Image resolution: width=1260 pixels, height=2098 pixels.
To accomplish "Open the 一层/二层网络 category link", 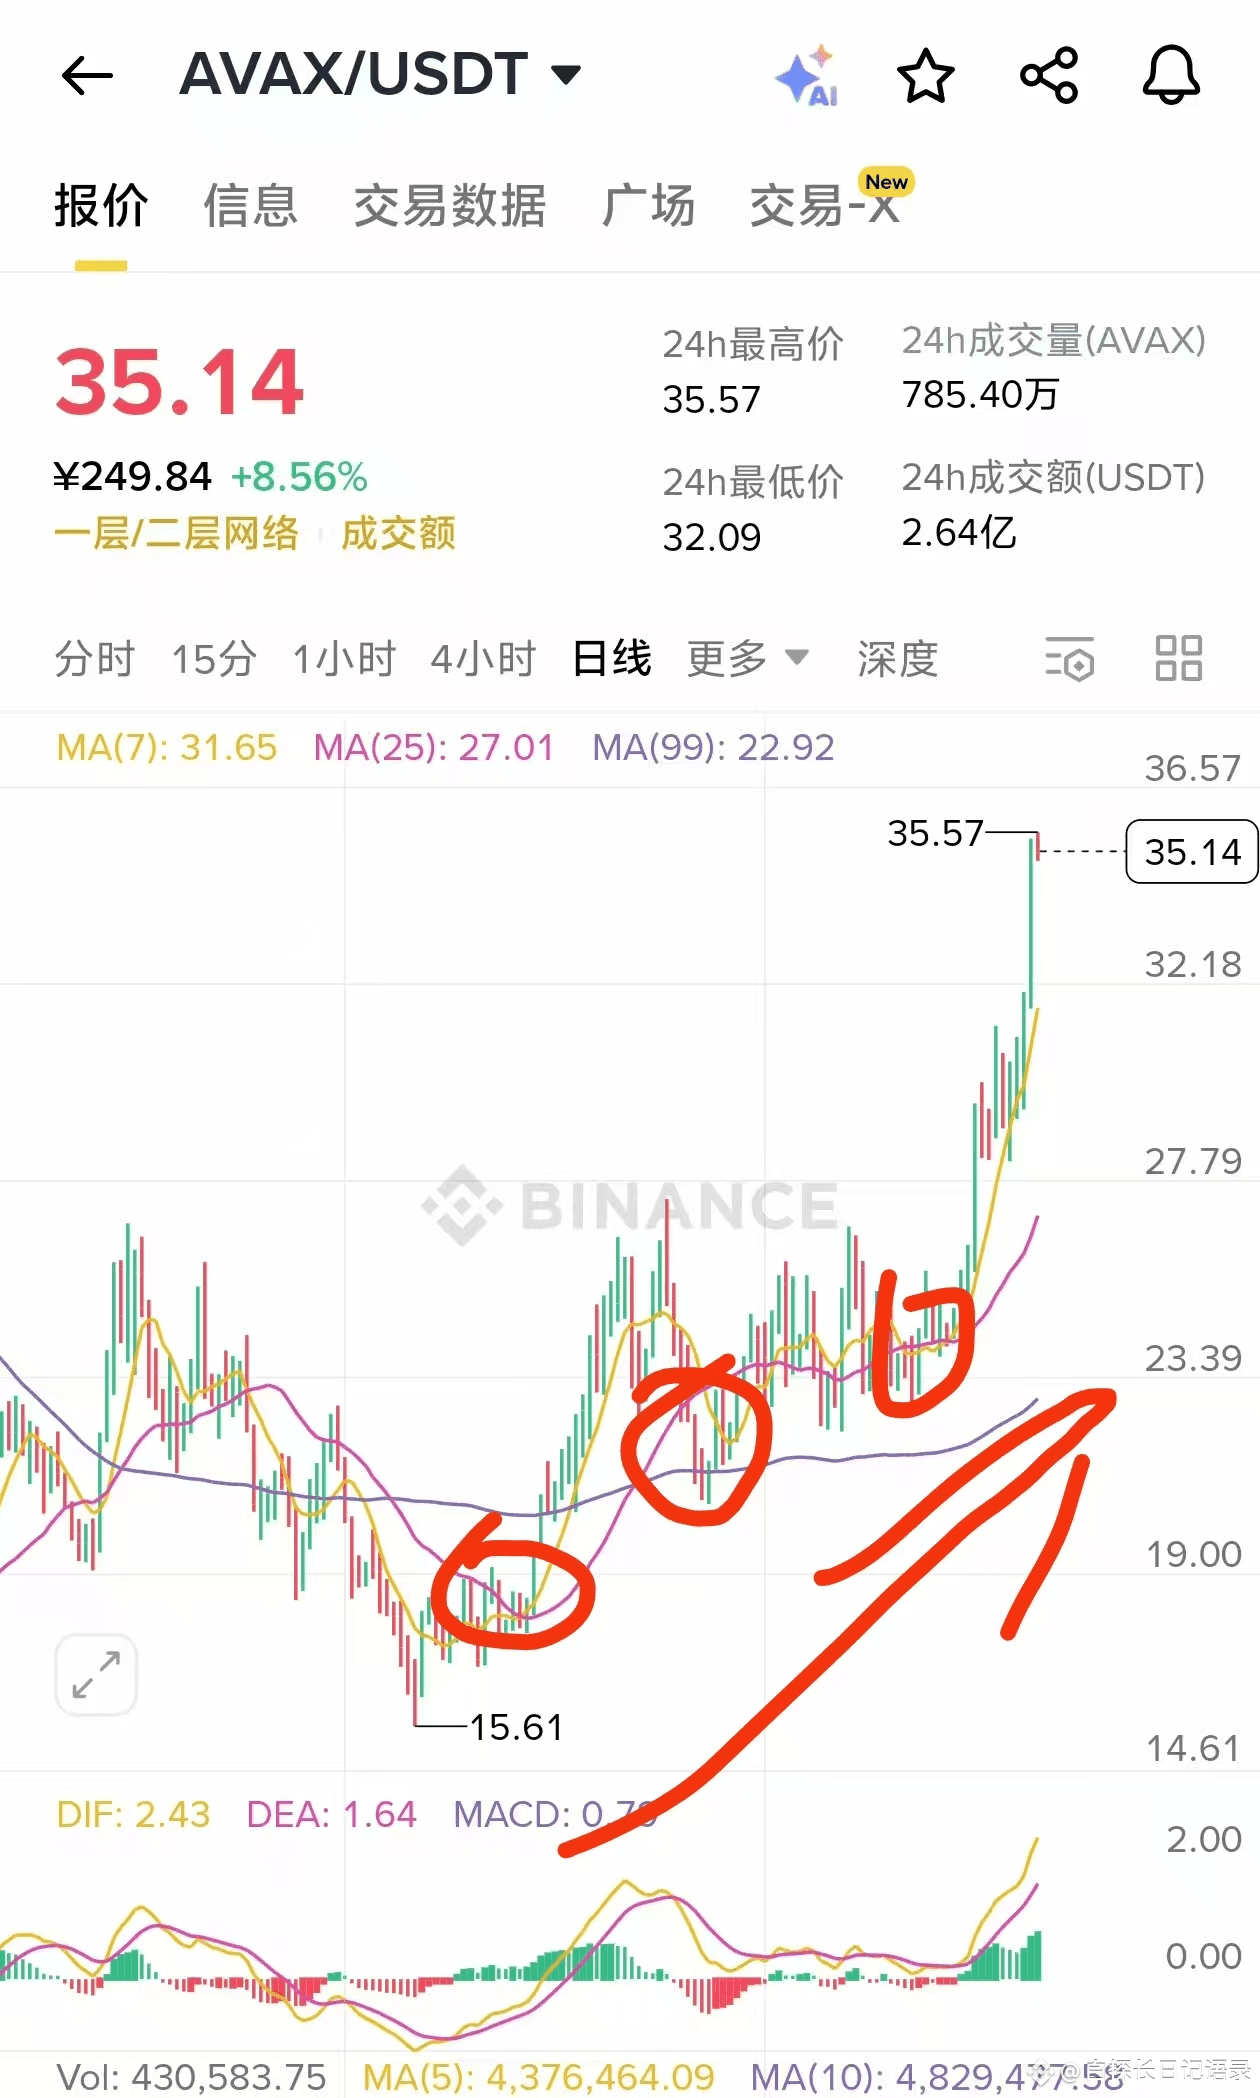I will pos(177,533).
